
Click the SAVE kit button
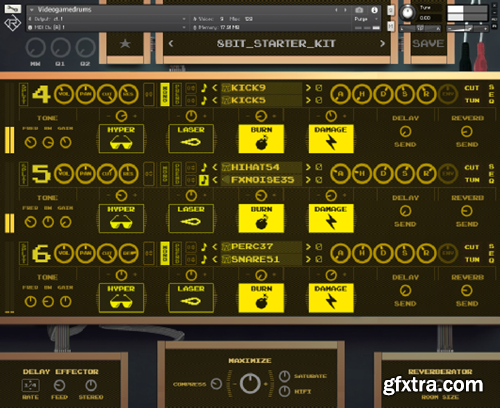point(428,43)
